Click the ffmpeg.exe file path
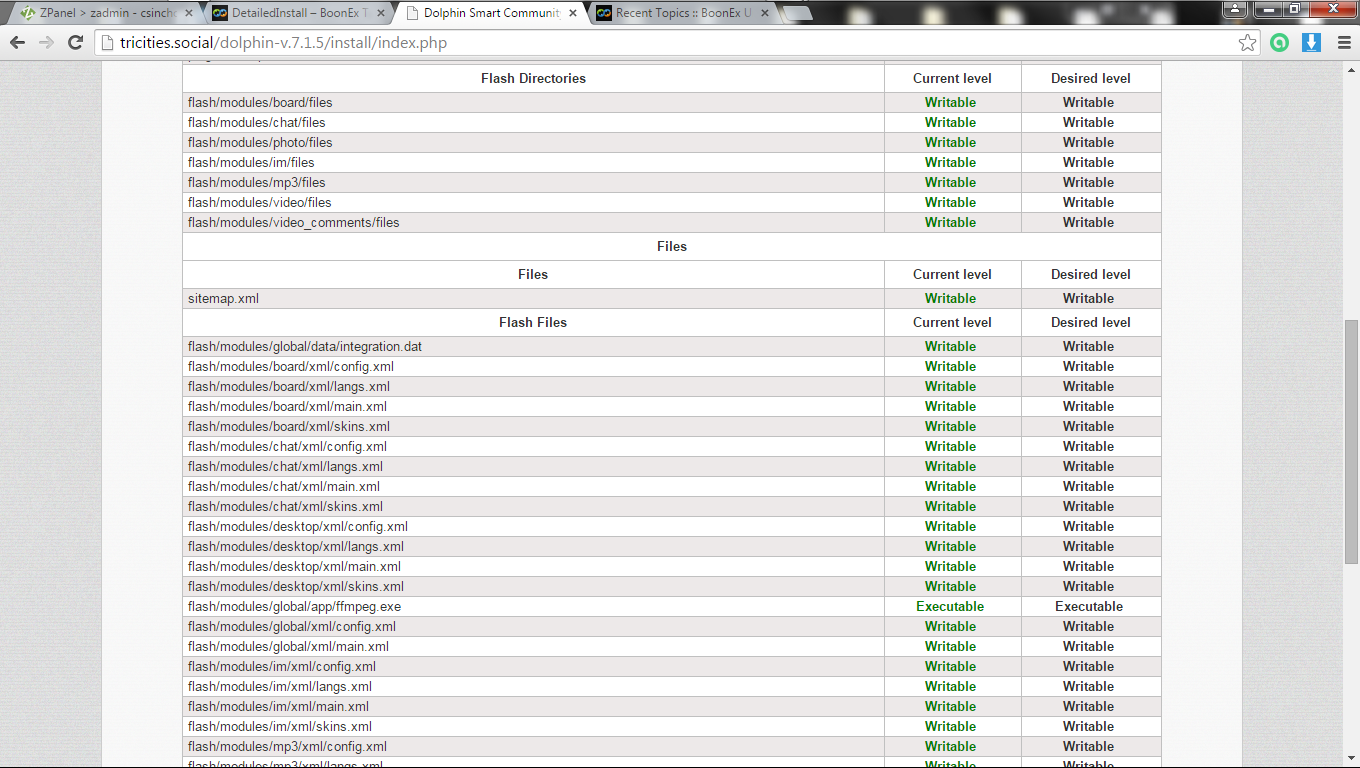 294,606
